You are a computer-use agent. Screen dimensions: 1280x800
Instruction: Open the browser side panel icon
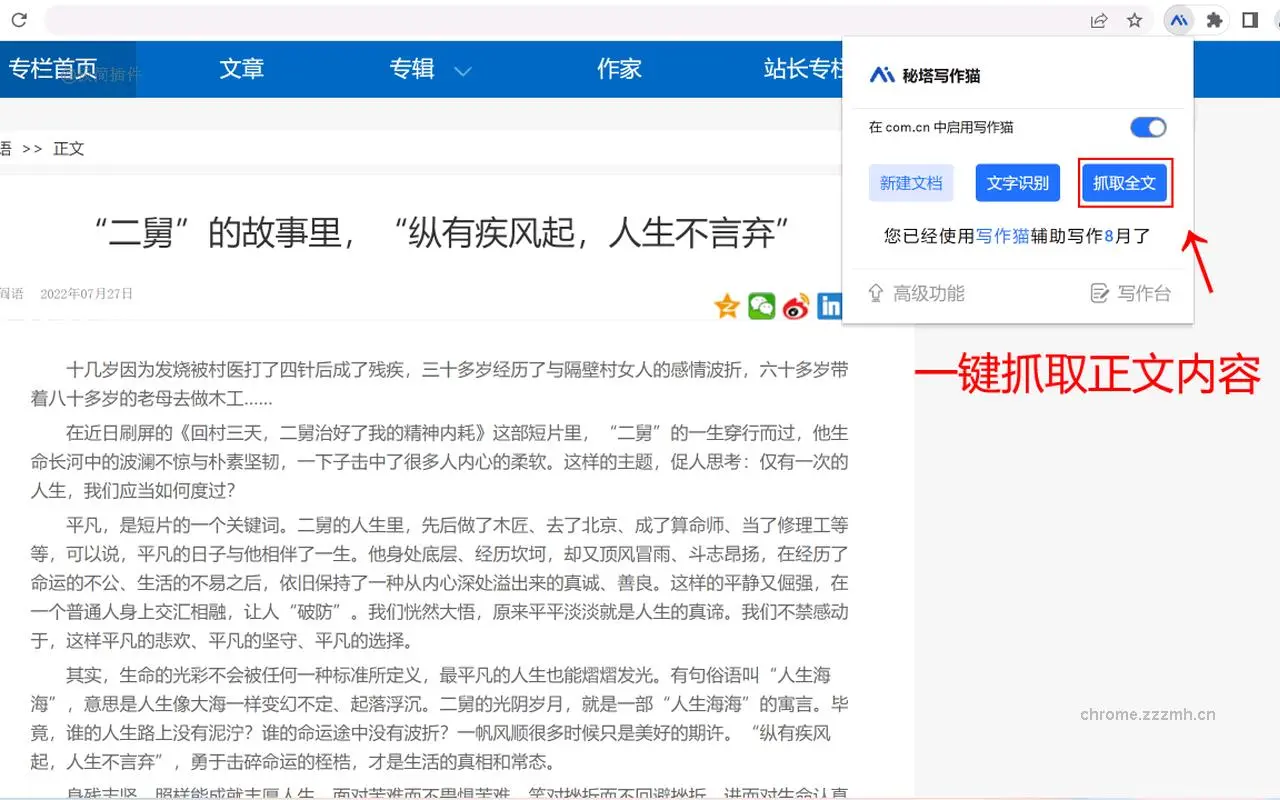tap(1250, 20)
